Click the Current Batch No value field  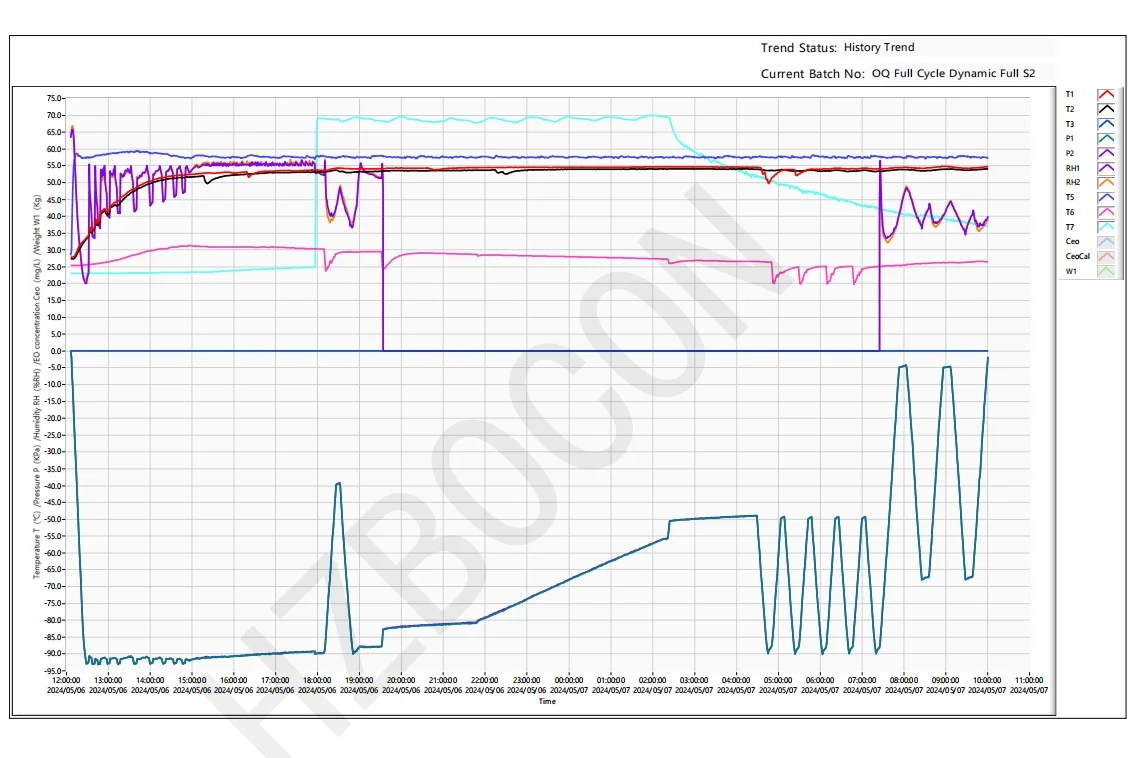[x=953, y=74]
